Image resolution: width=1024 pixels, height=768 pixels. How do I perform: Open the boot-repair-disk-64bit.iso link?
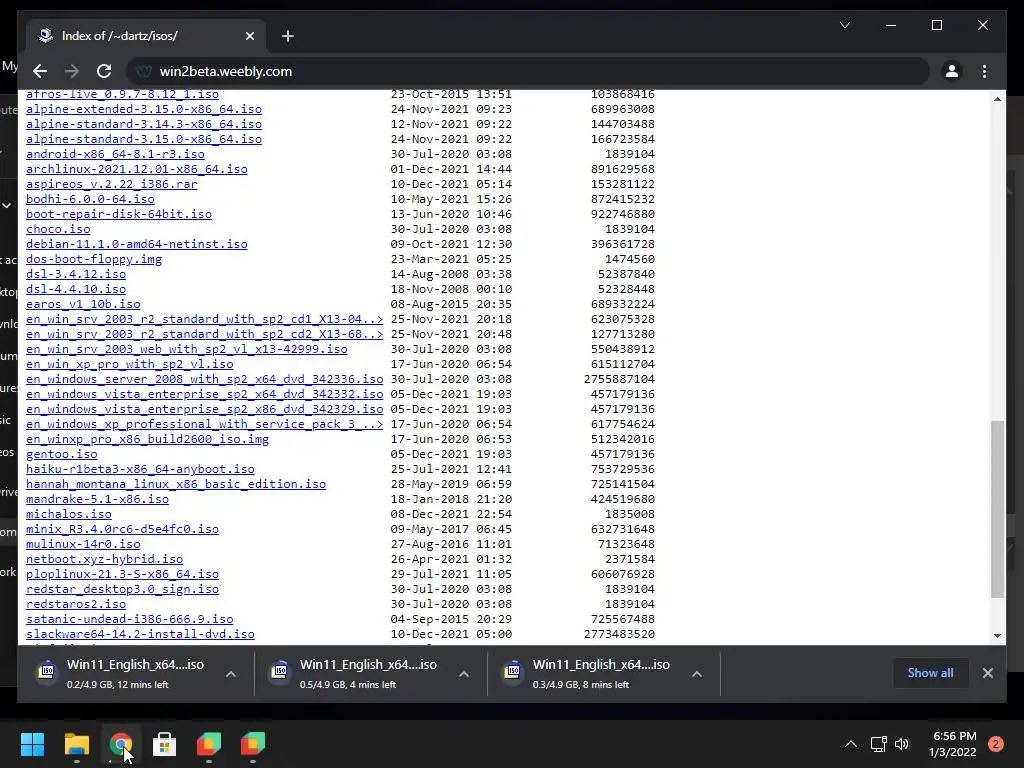(x=119, y=214)
